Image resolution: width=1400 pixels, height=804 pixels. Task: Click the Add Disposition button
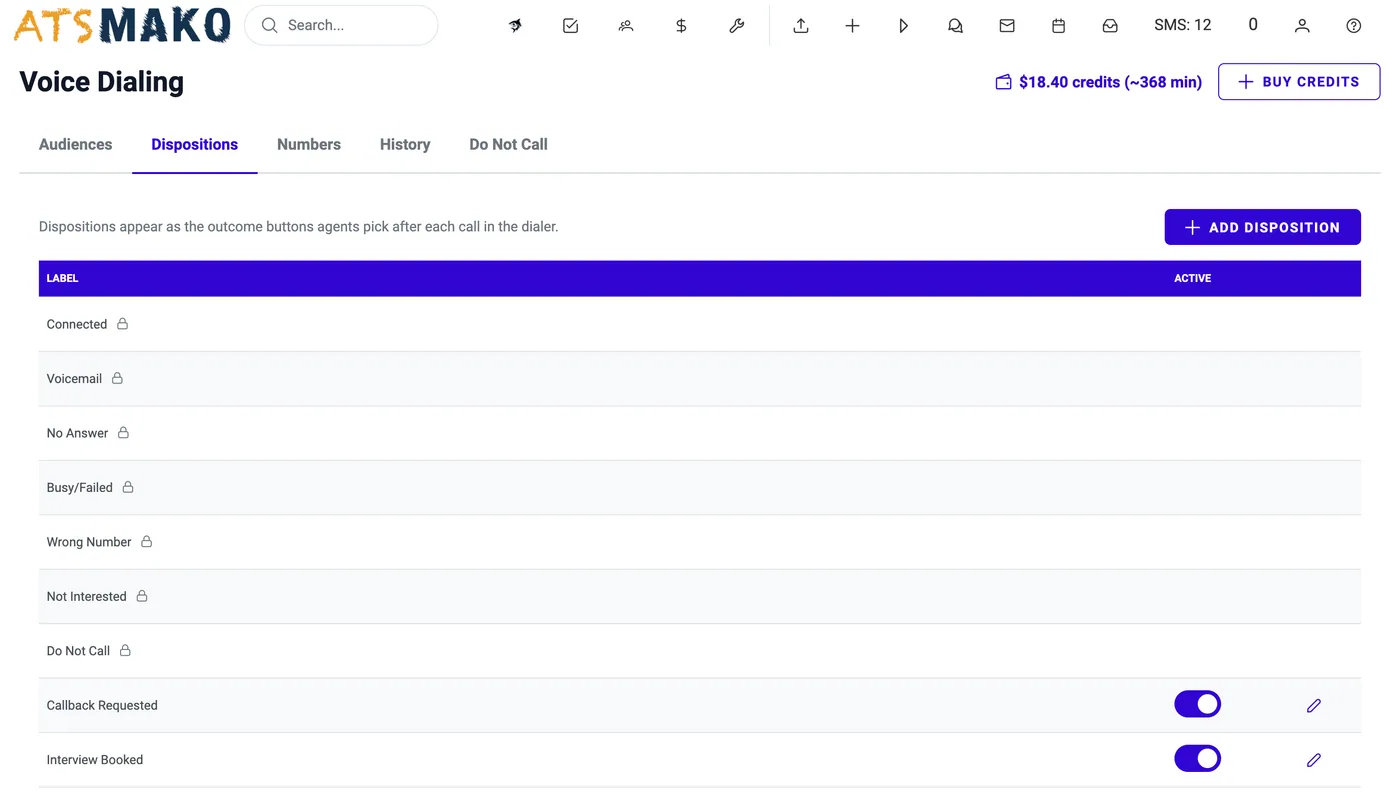[1262, 227]
